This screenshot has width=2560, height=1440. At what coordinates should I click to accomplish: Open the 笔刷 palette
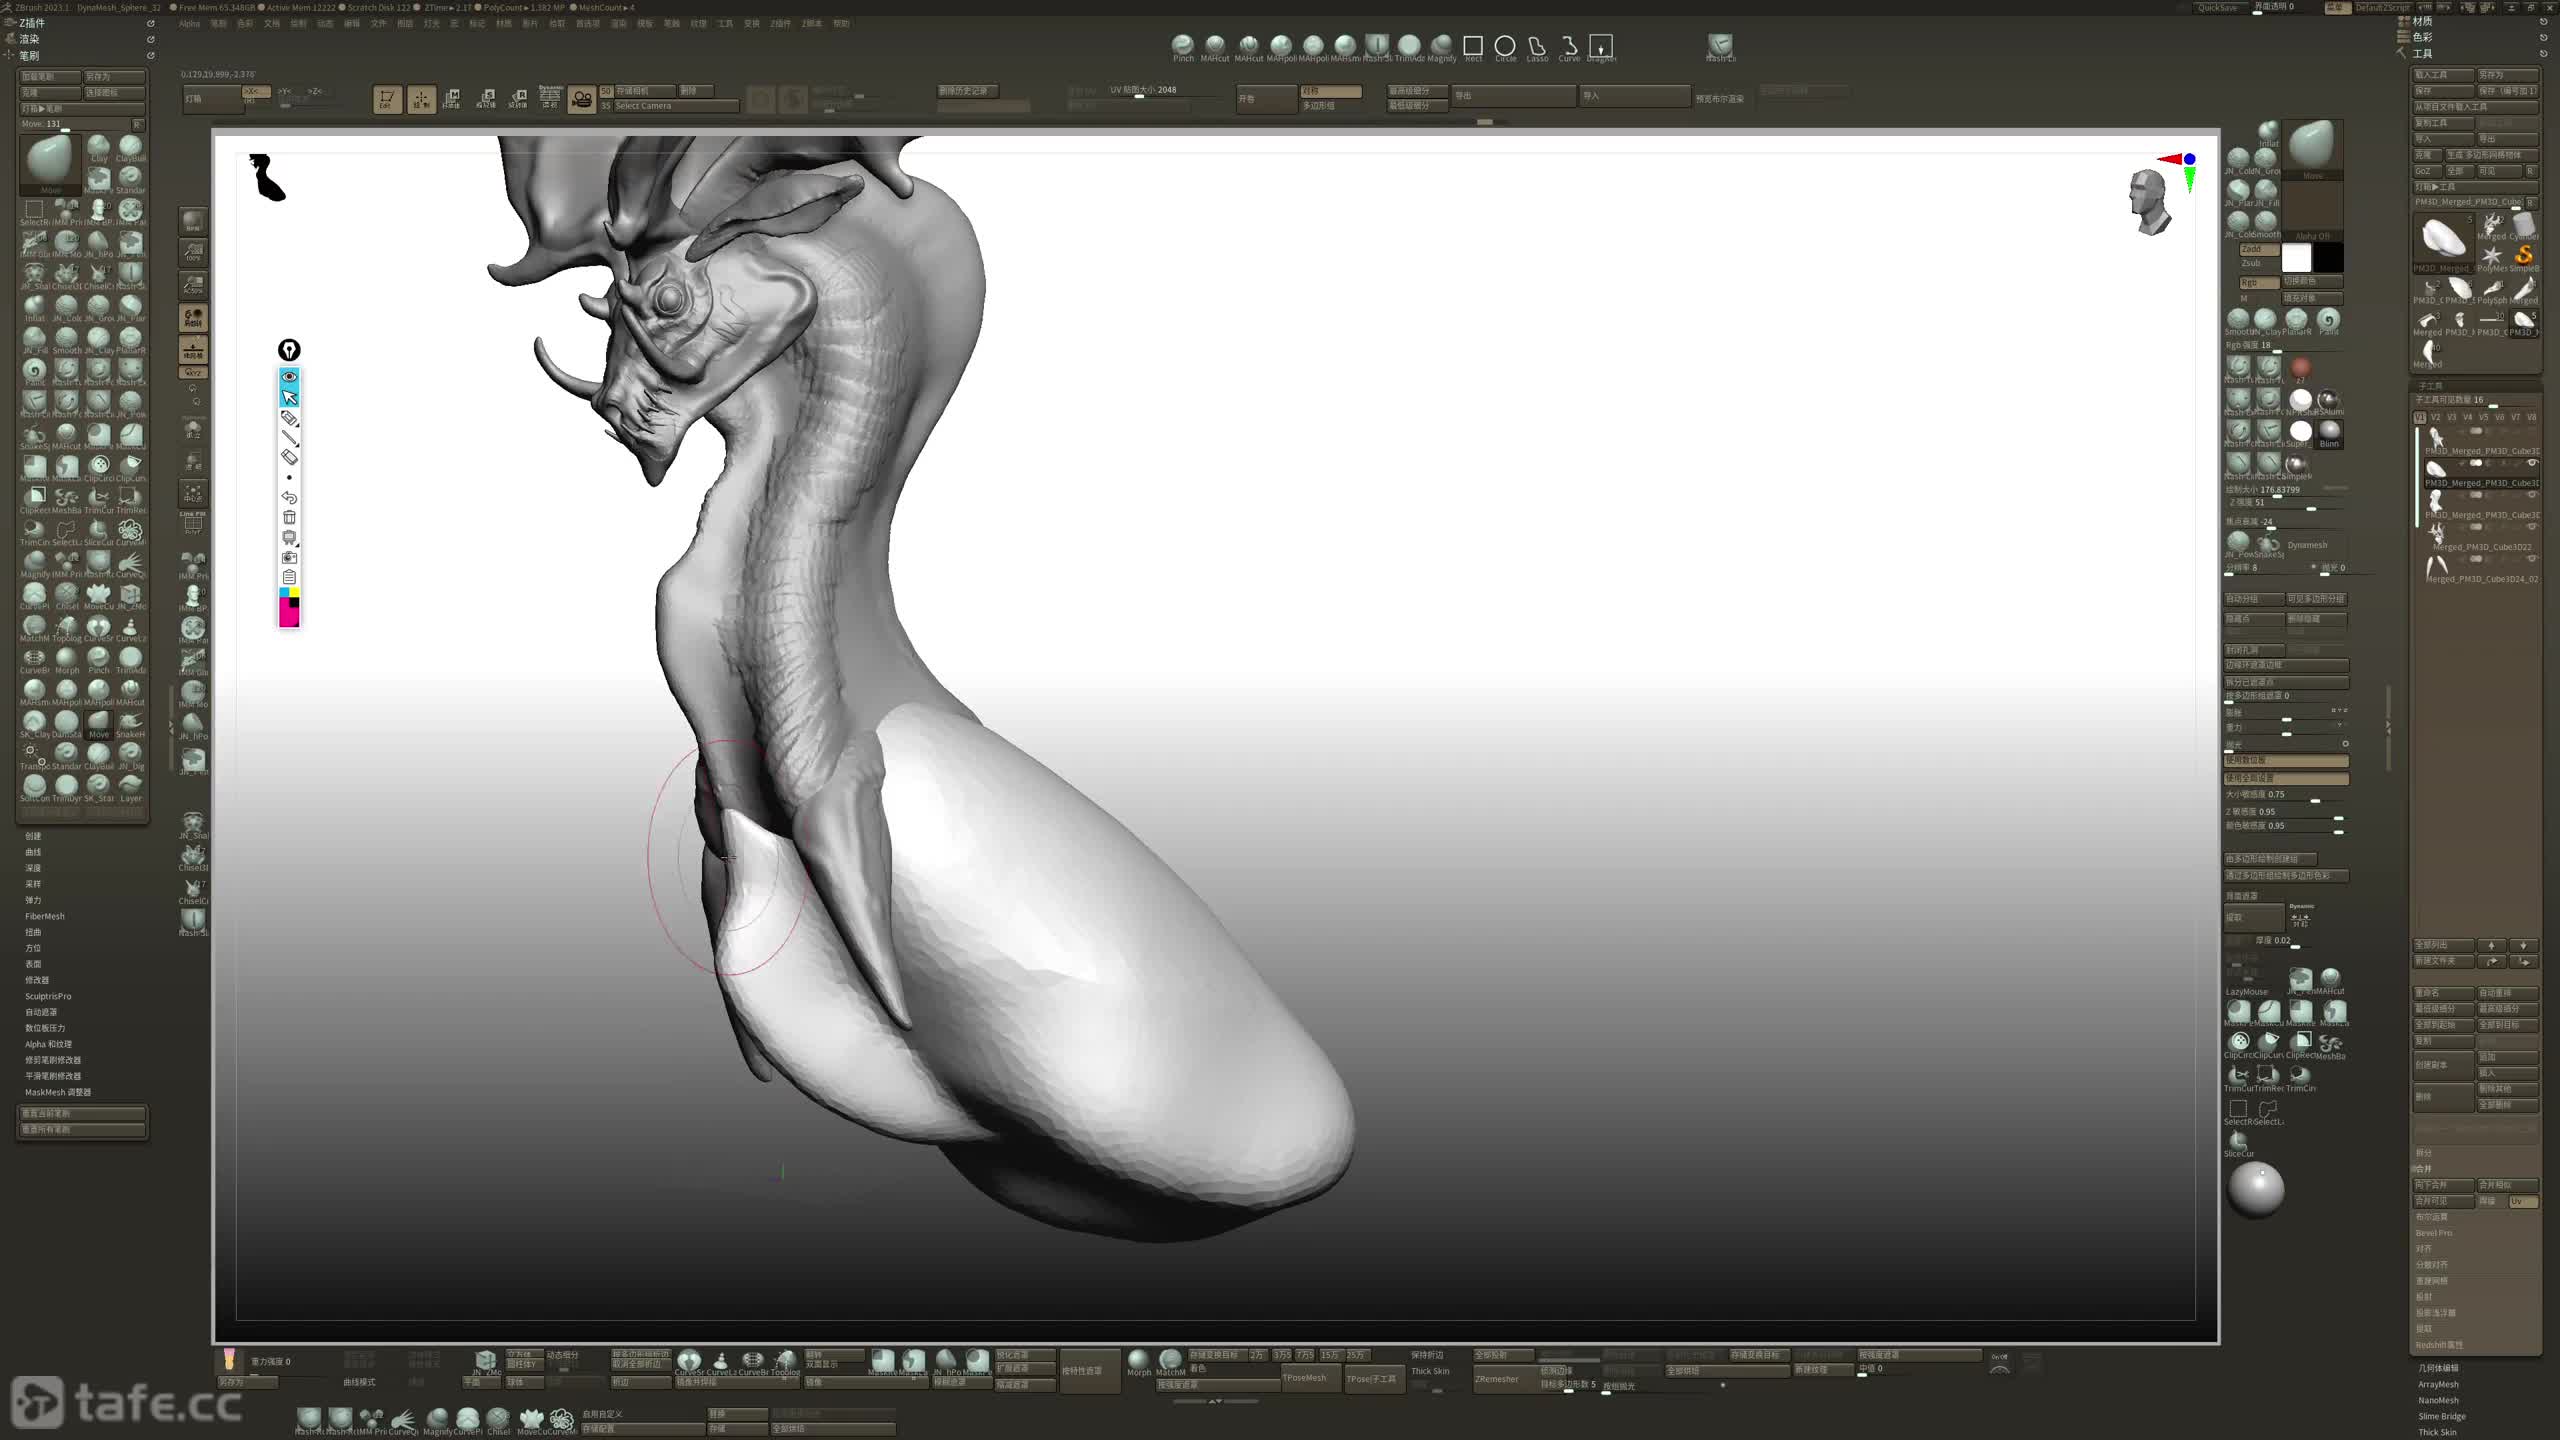[29, 56]
